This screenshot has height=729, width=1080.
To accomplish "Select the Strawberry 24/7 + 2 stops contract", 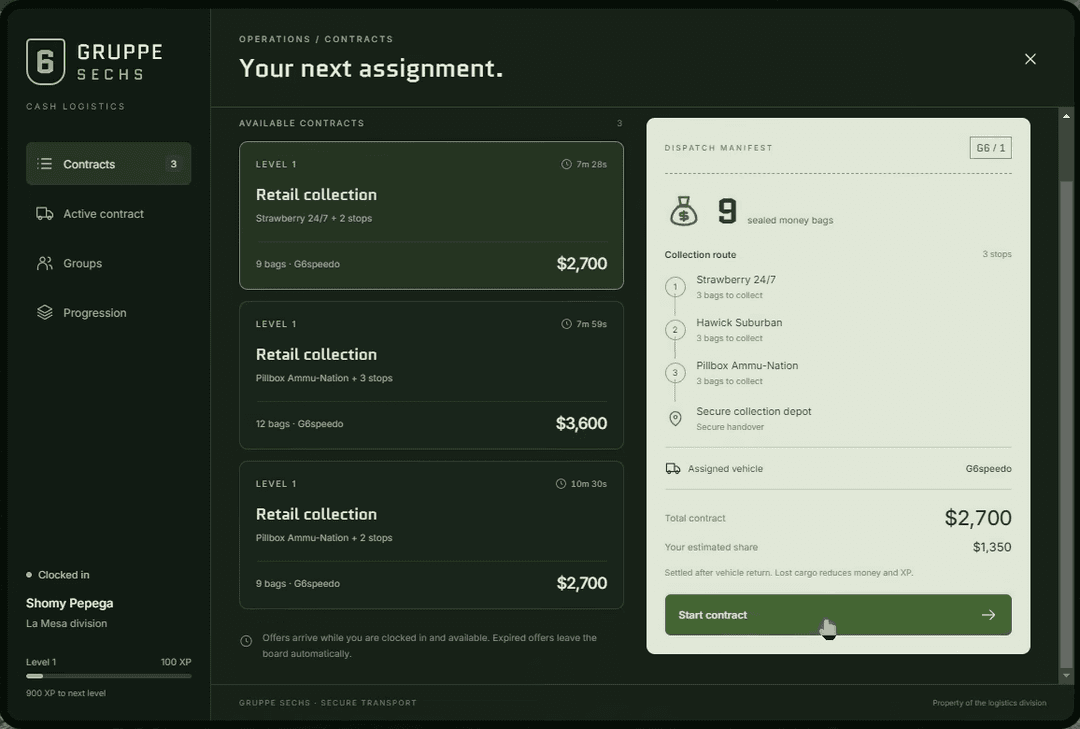I will [431, 215].
